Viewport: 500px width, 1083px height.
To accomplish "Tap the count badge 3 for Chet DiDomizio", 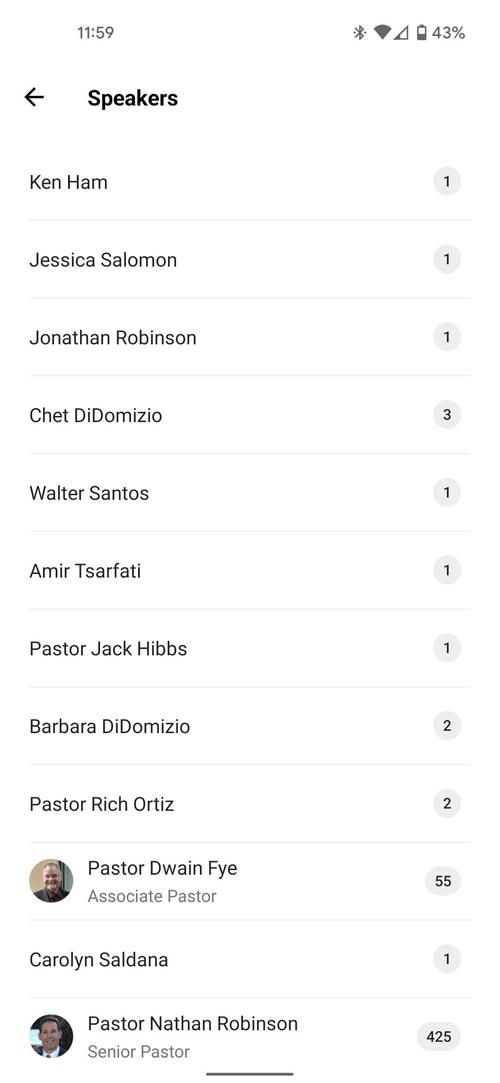I will click(x=447, y=415).
